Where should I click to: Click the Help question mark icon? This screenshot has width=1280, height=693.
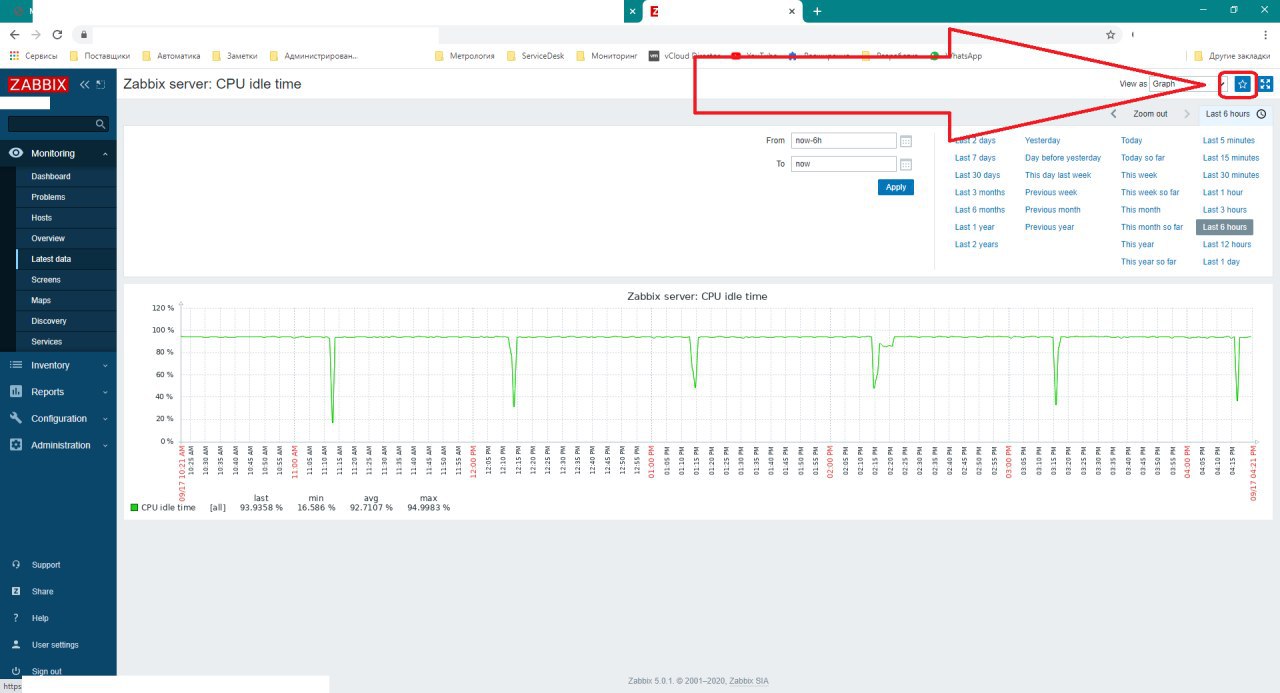tap(16, 618)
